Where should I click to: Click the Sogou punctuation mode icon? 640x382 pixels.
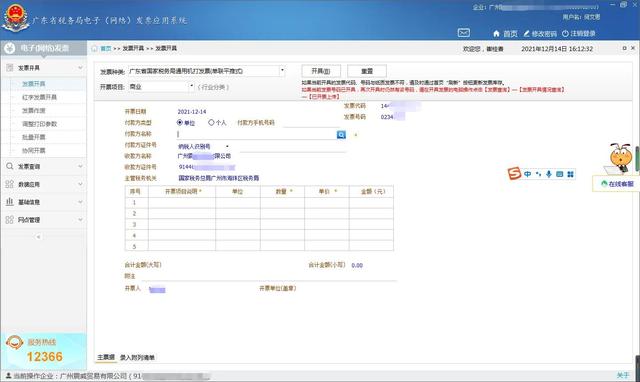coord(538,174)
